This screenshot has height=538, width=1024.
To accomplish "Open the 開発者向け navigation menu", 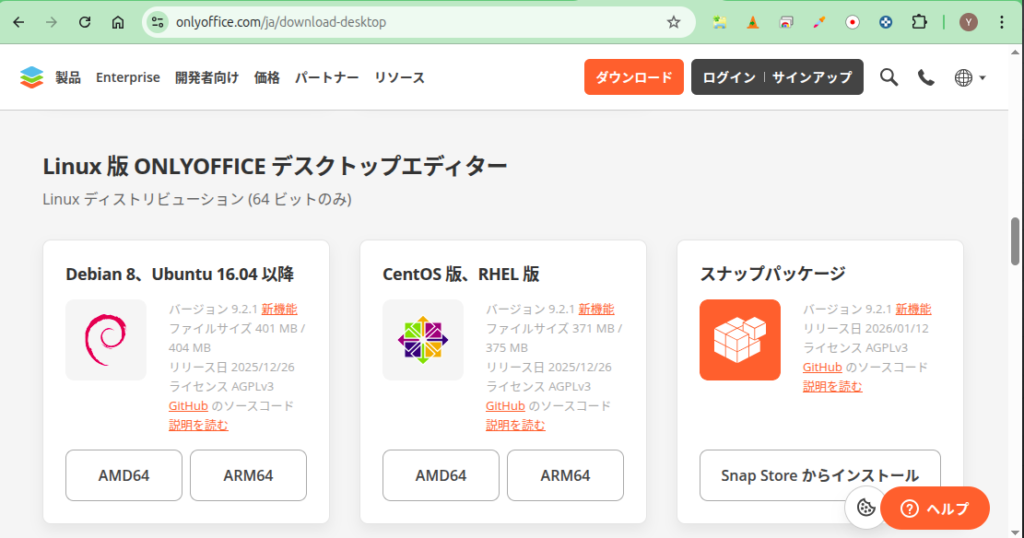I will coord(207,77).
